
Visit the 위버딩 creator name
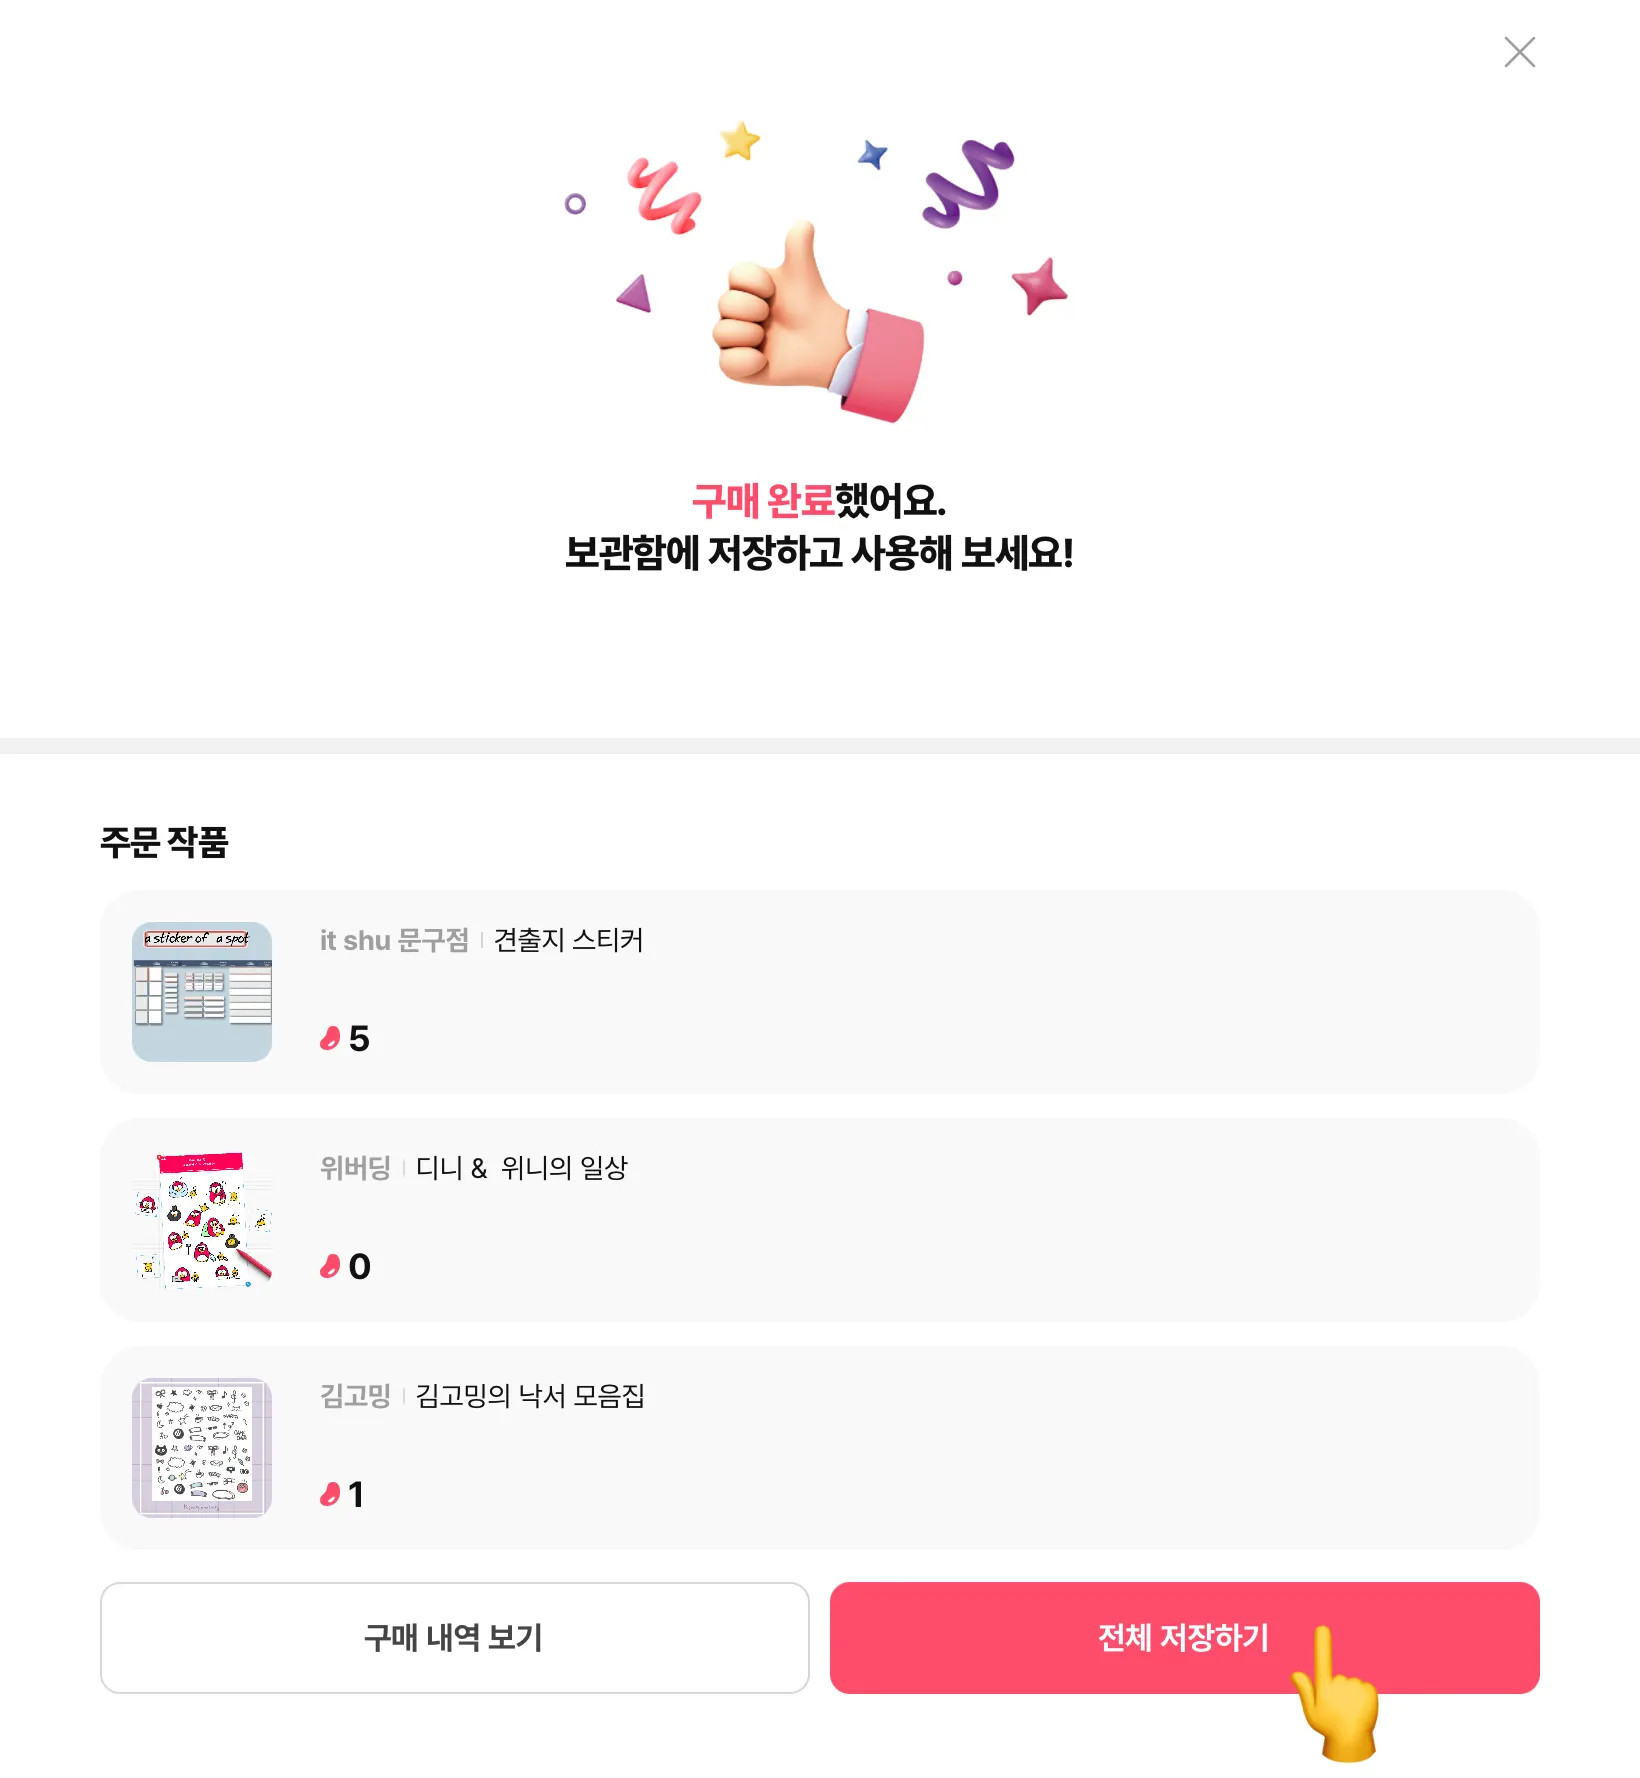[x=355, y=1168]
